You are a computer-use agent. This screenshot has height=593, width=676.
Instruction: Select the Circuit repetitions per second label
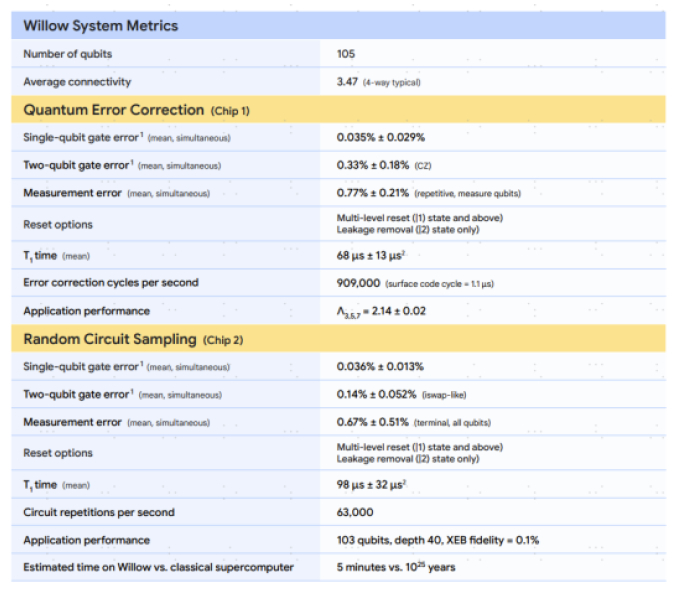99,513
